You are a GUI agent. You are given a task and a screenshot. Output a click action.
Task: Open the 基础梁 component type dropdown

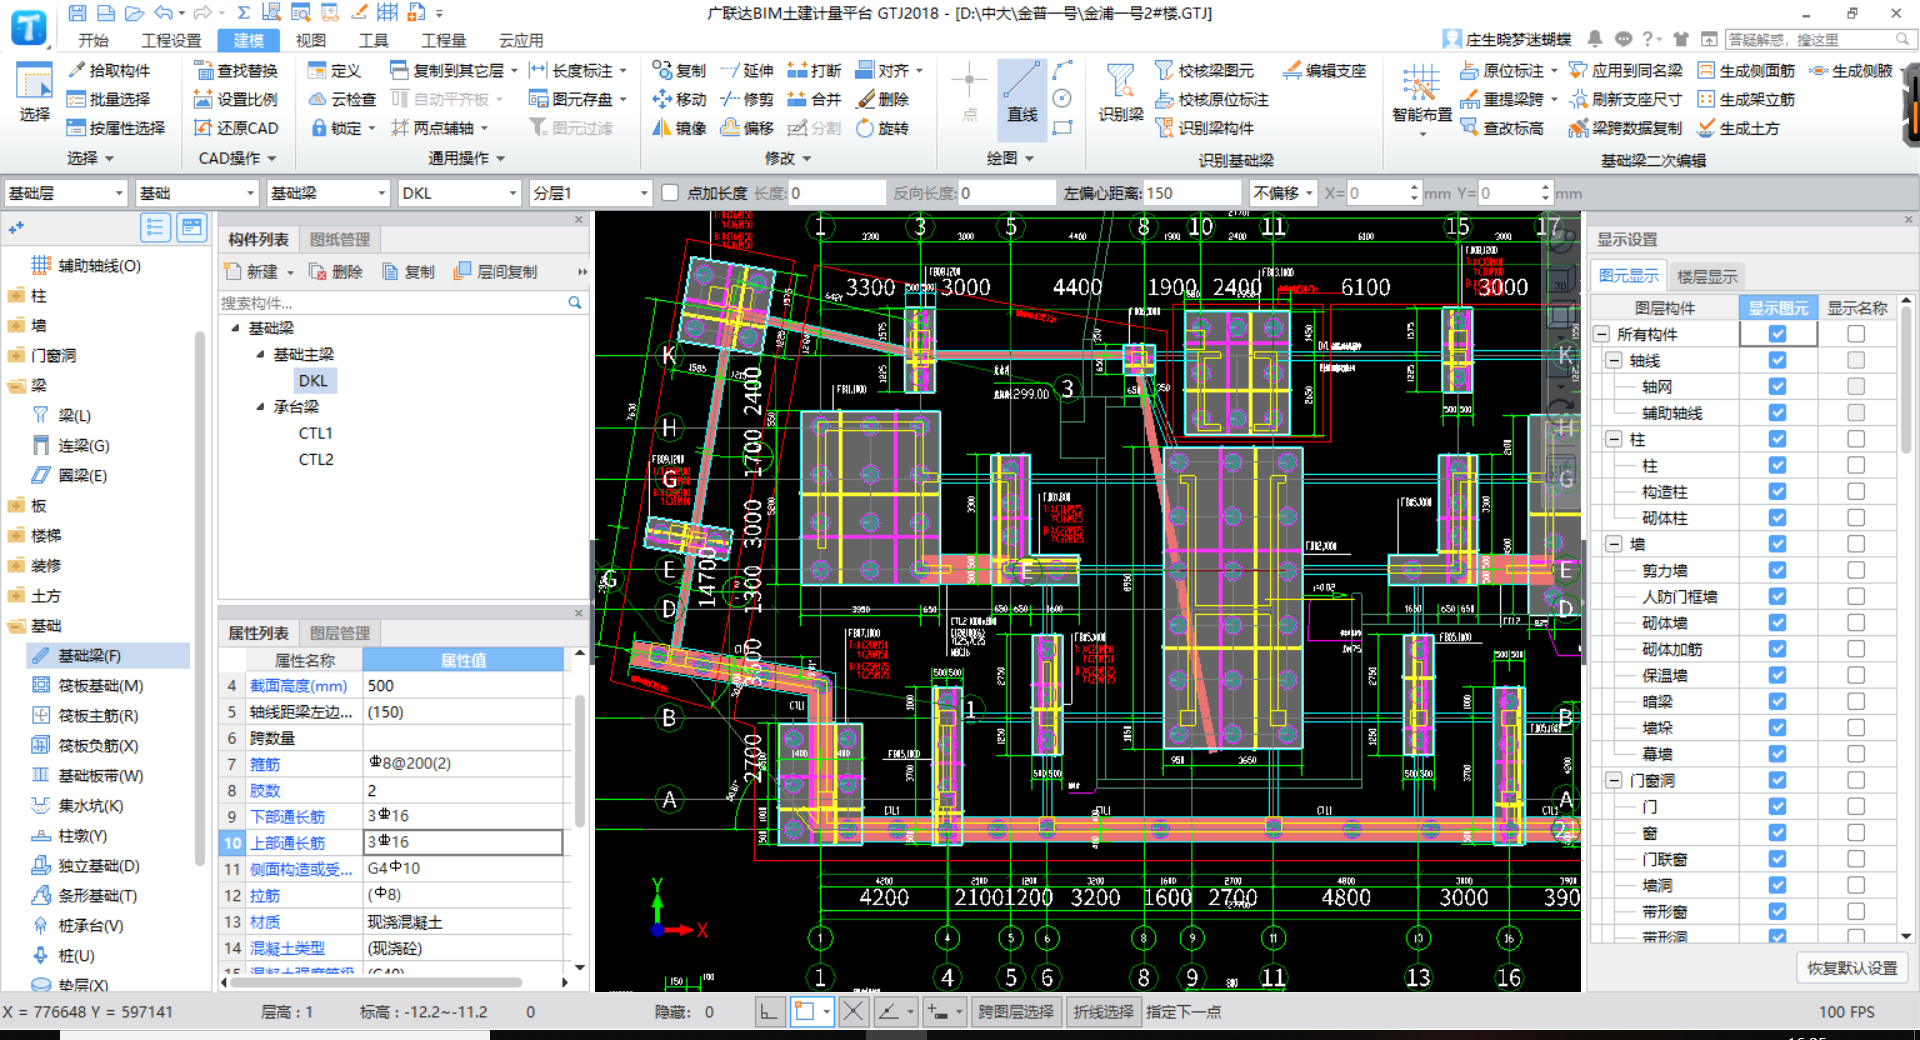(328, 193)
